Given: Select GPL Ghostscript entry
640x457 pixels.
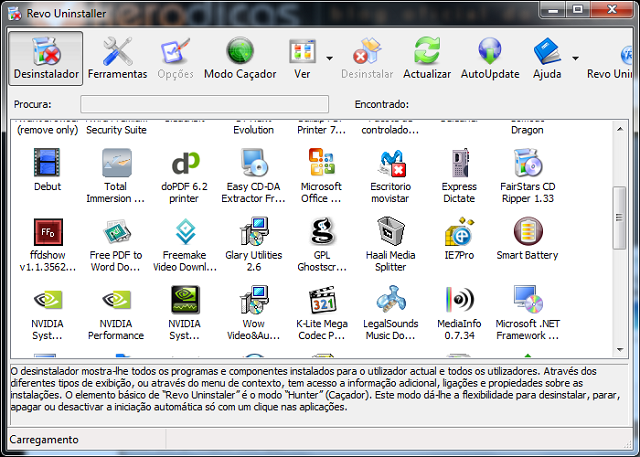Looking at the screenshot, I should (322, 244).
